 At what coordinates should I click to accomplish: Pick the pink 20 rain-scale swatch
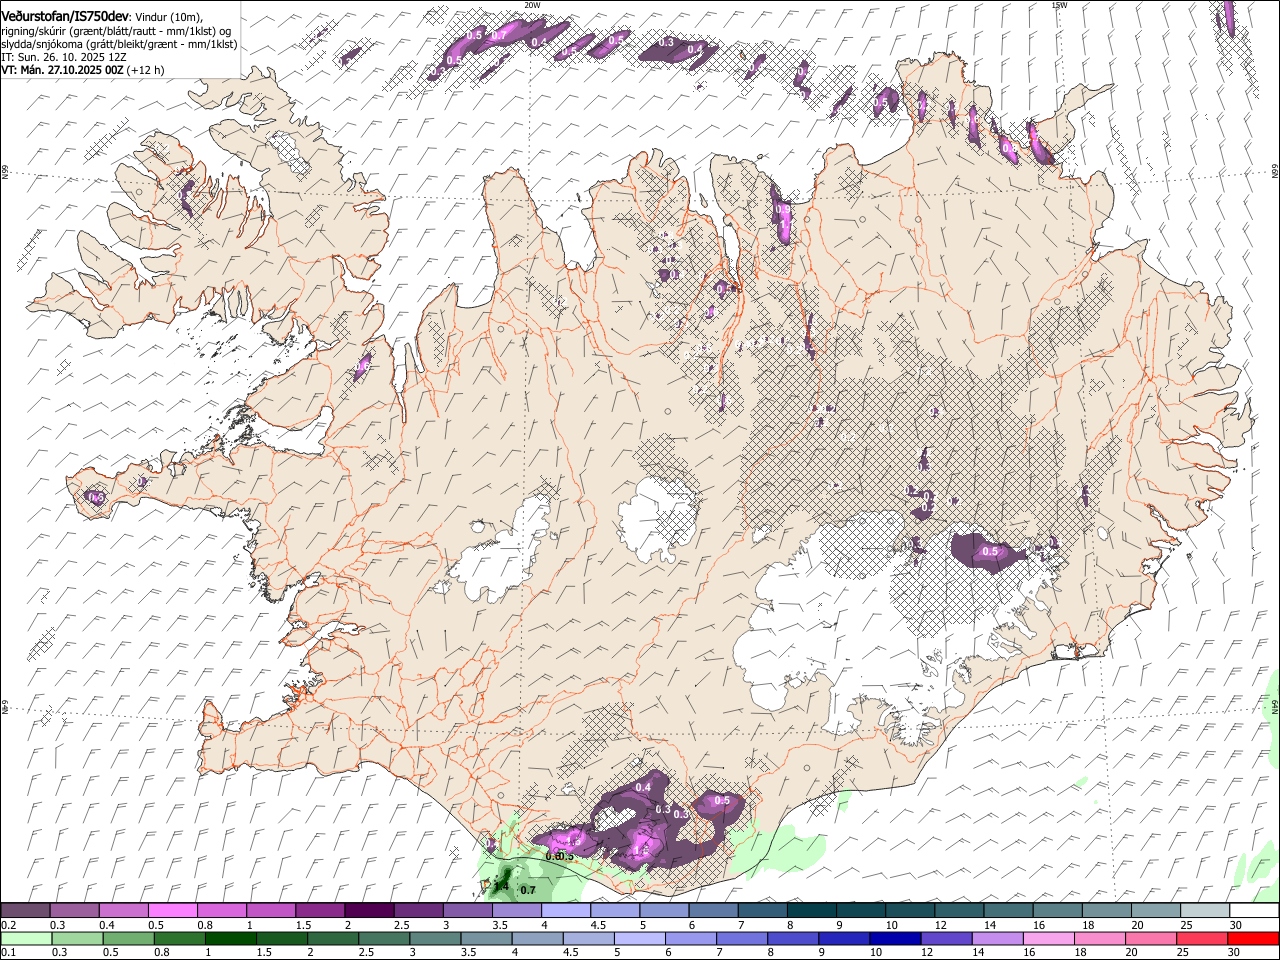(x=1151, y=938)
